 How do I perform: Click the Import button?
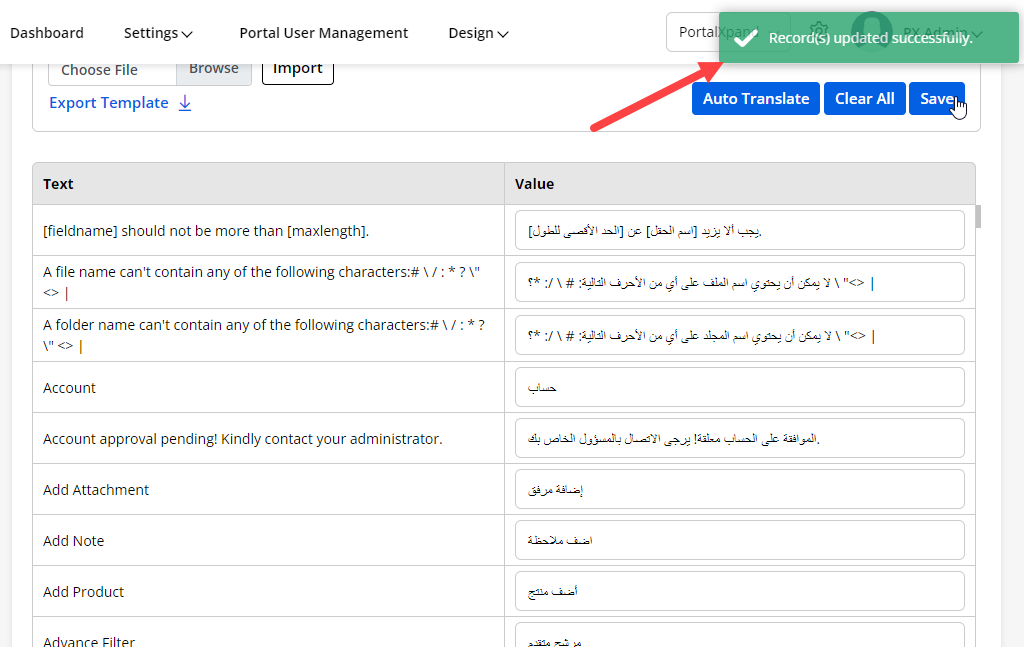tap(297, 69)
